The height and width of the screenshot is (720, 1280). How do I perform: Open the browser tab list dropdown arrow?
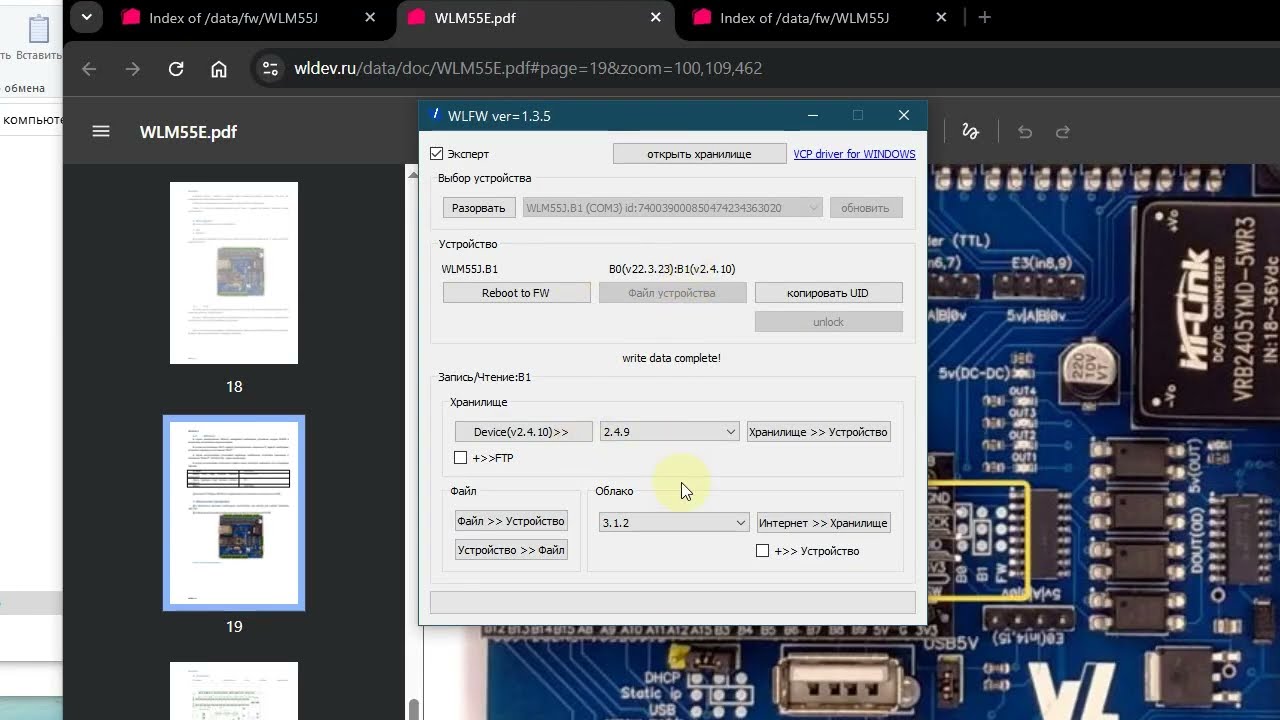click(x=86, y=17)
